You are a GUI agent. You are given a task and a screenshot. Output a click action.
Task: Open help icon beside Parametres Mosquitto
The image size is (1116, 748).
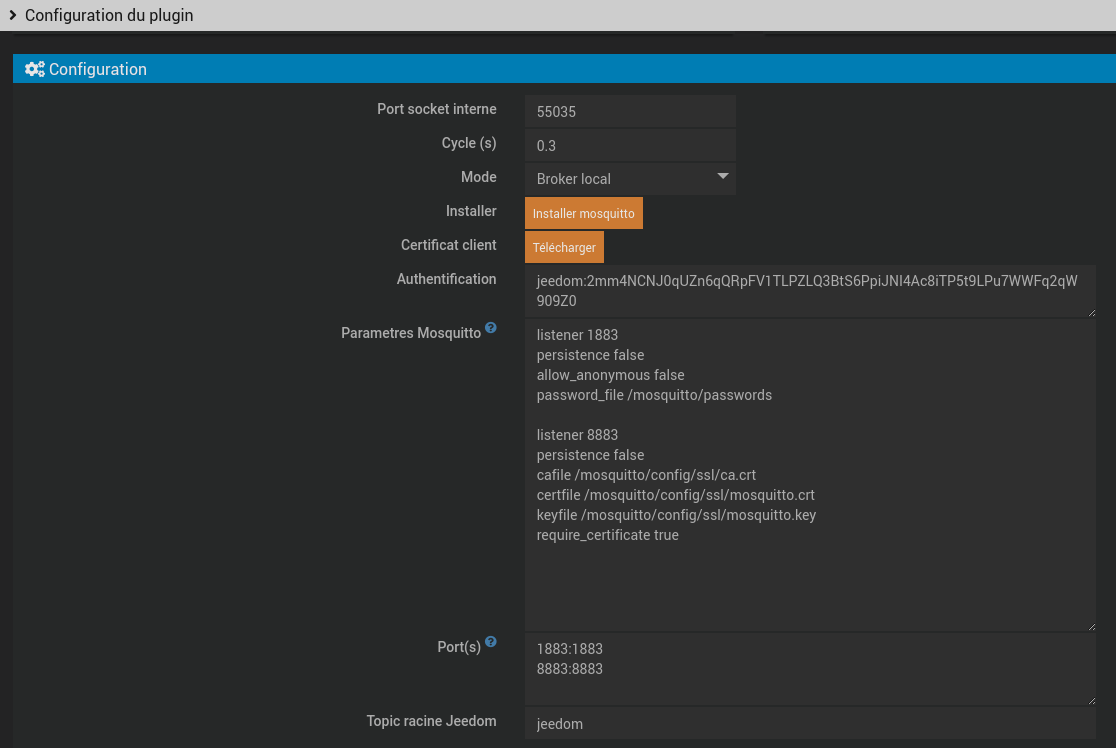pyautogui.click(x=490, y=328)
